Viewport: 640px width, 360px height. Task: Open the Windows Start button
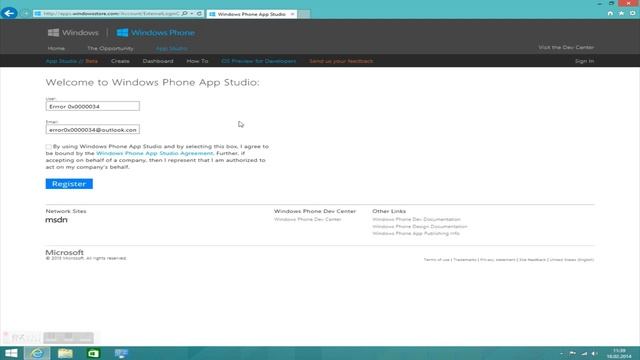[x=11, y=353]
